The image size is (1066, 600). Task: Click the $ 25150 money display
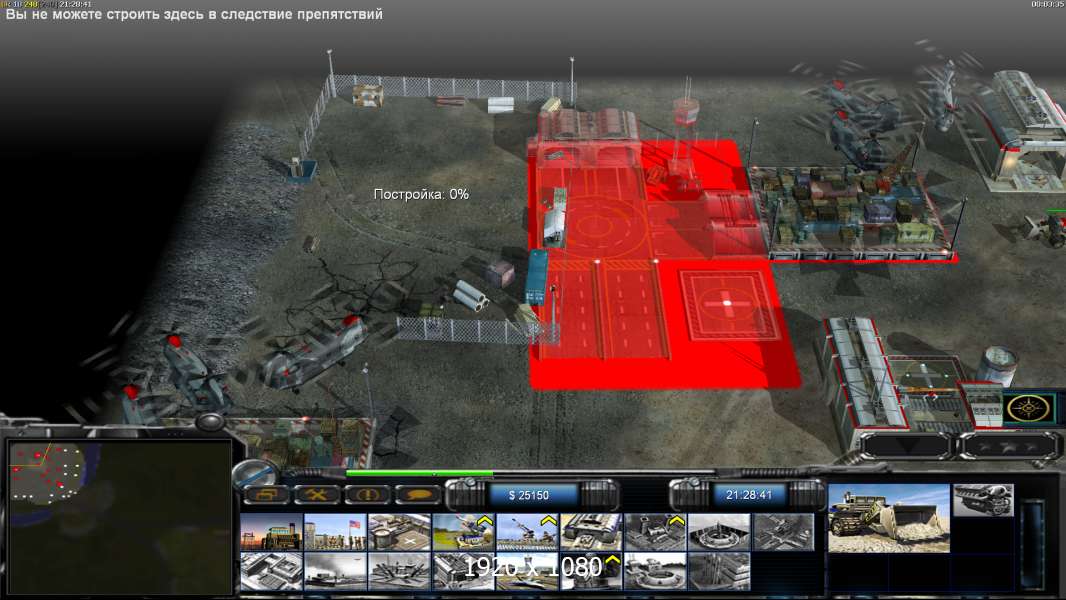529,495
